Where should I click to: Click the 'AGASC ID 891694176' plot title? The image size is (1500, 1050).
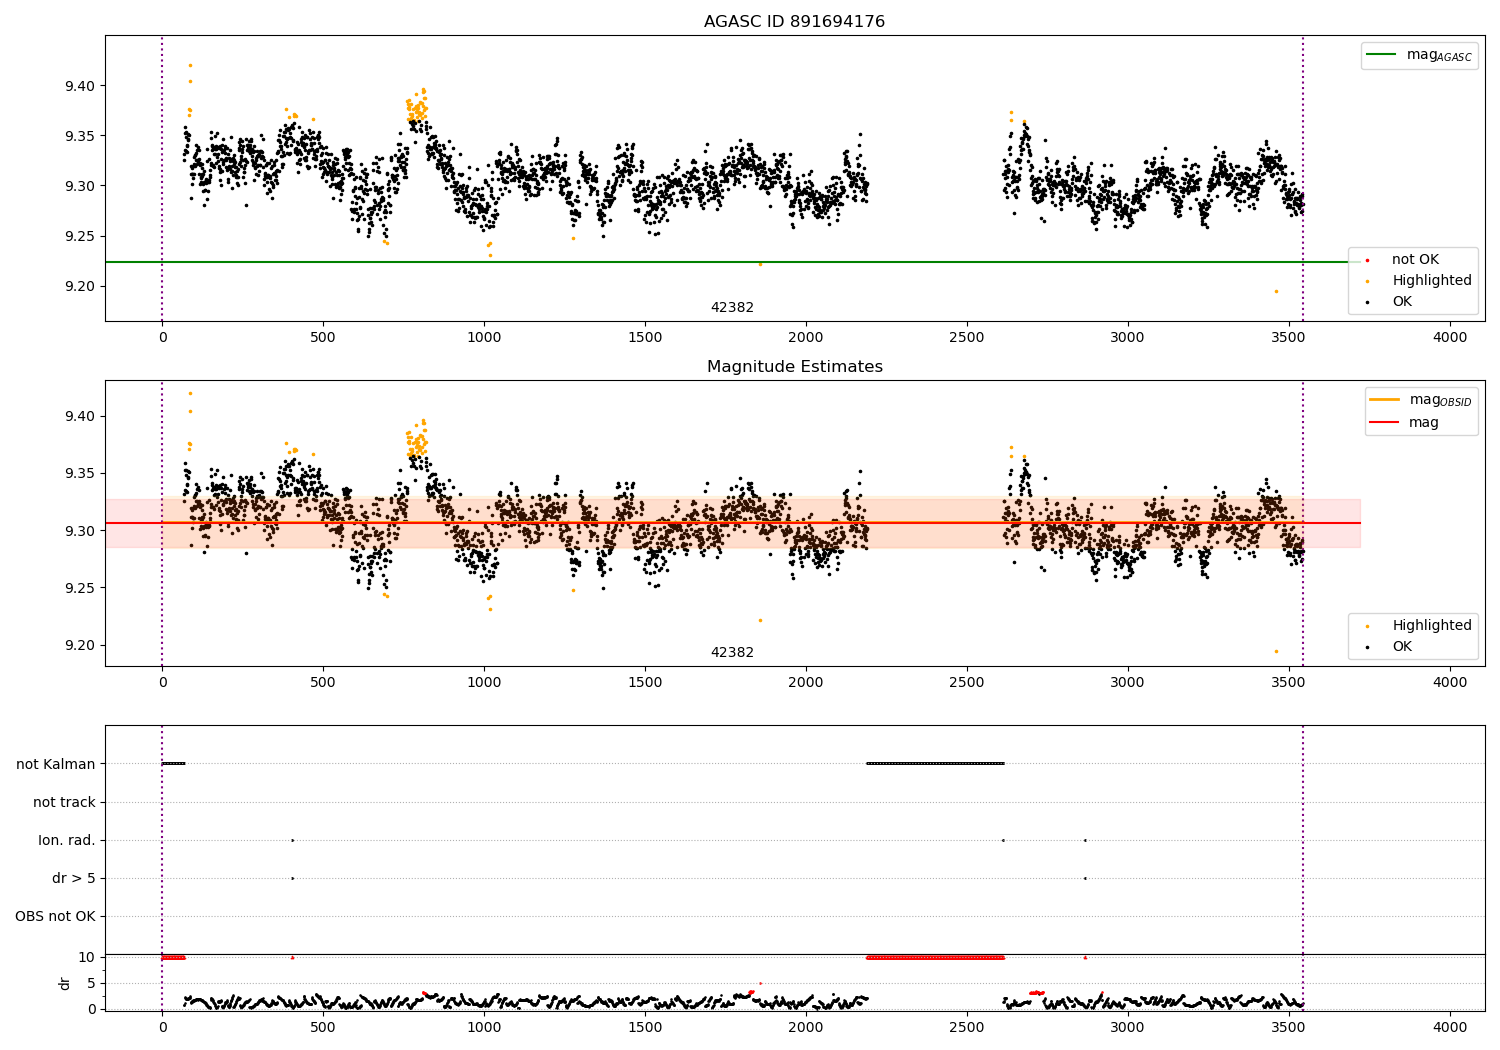coord(794,22)
